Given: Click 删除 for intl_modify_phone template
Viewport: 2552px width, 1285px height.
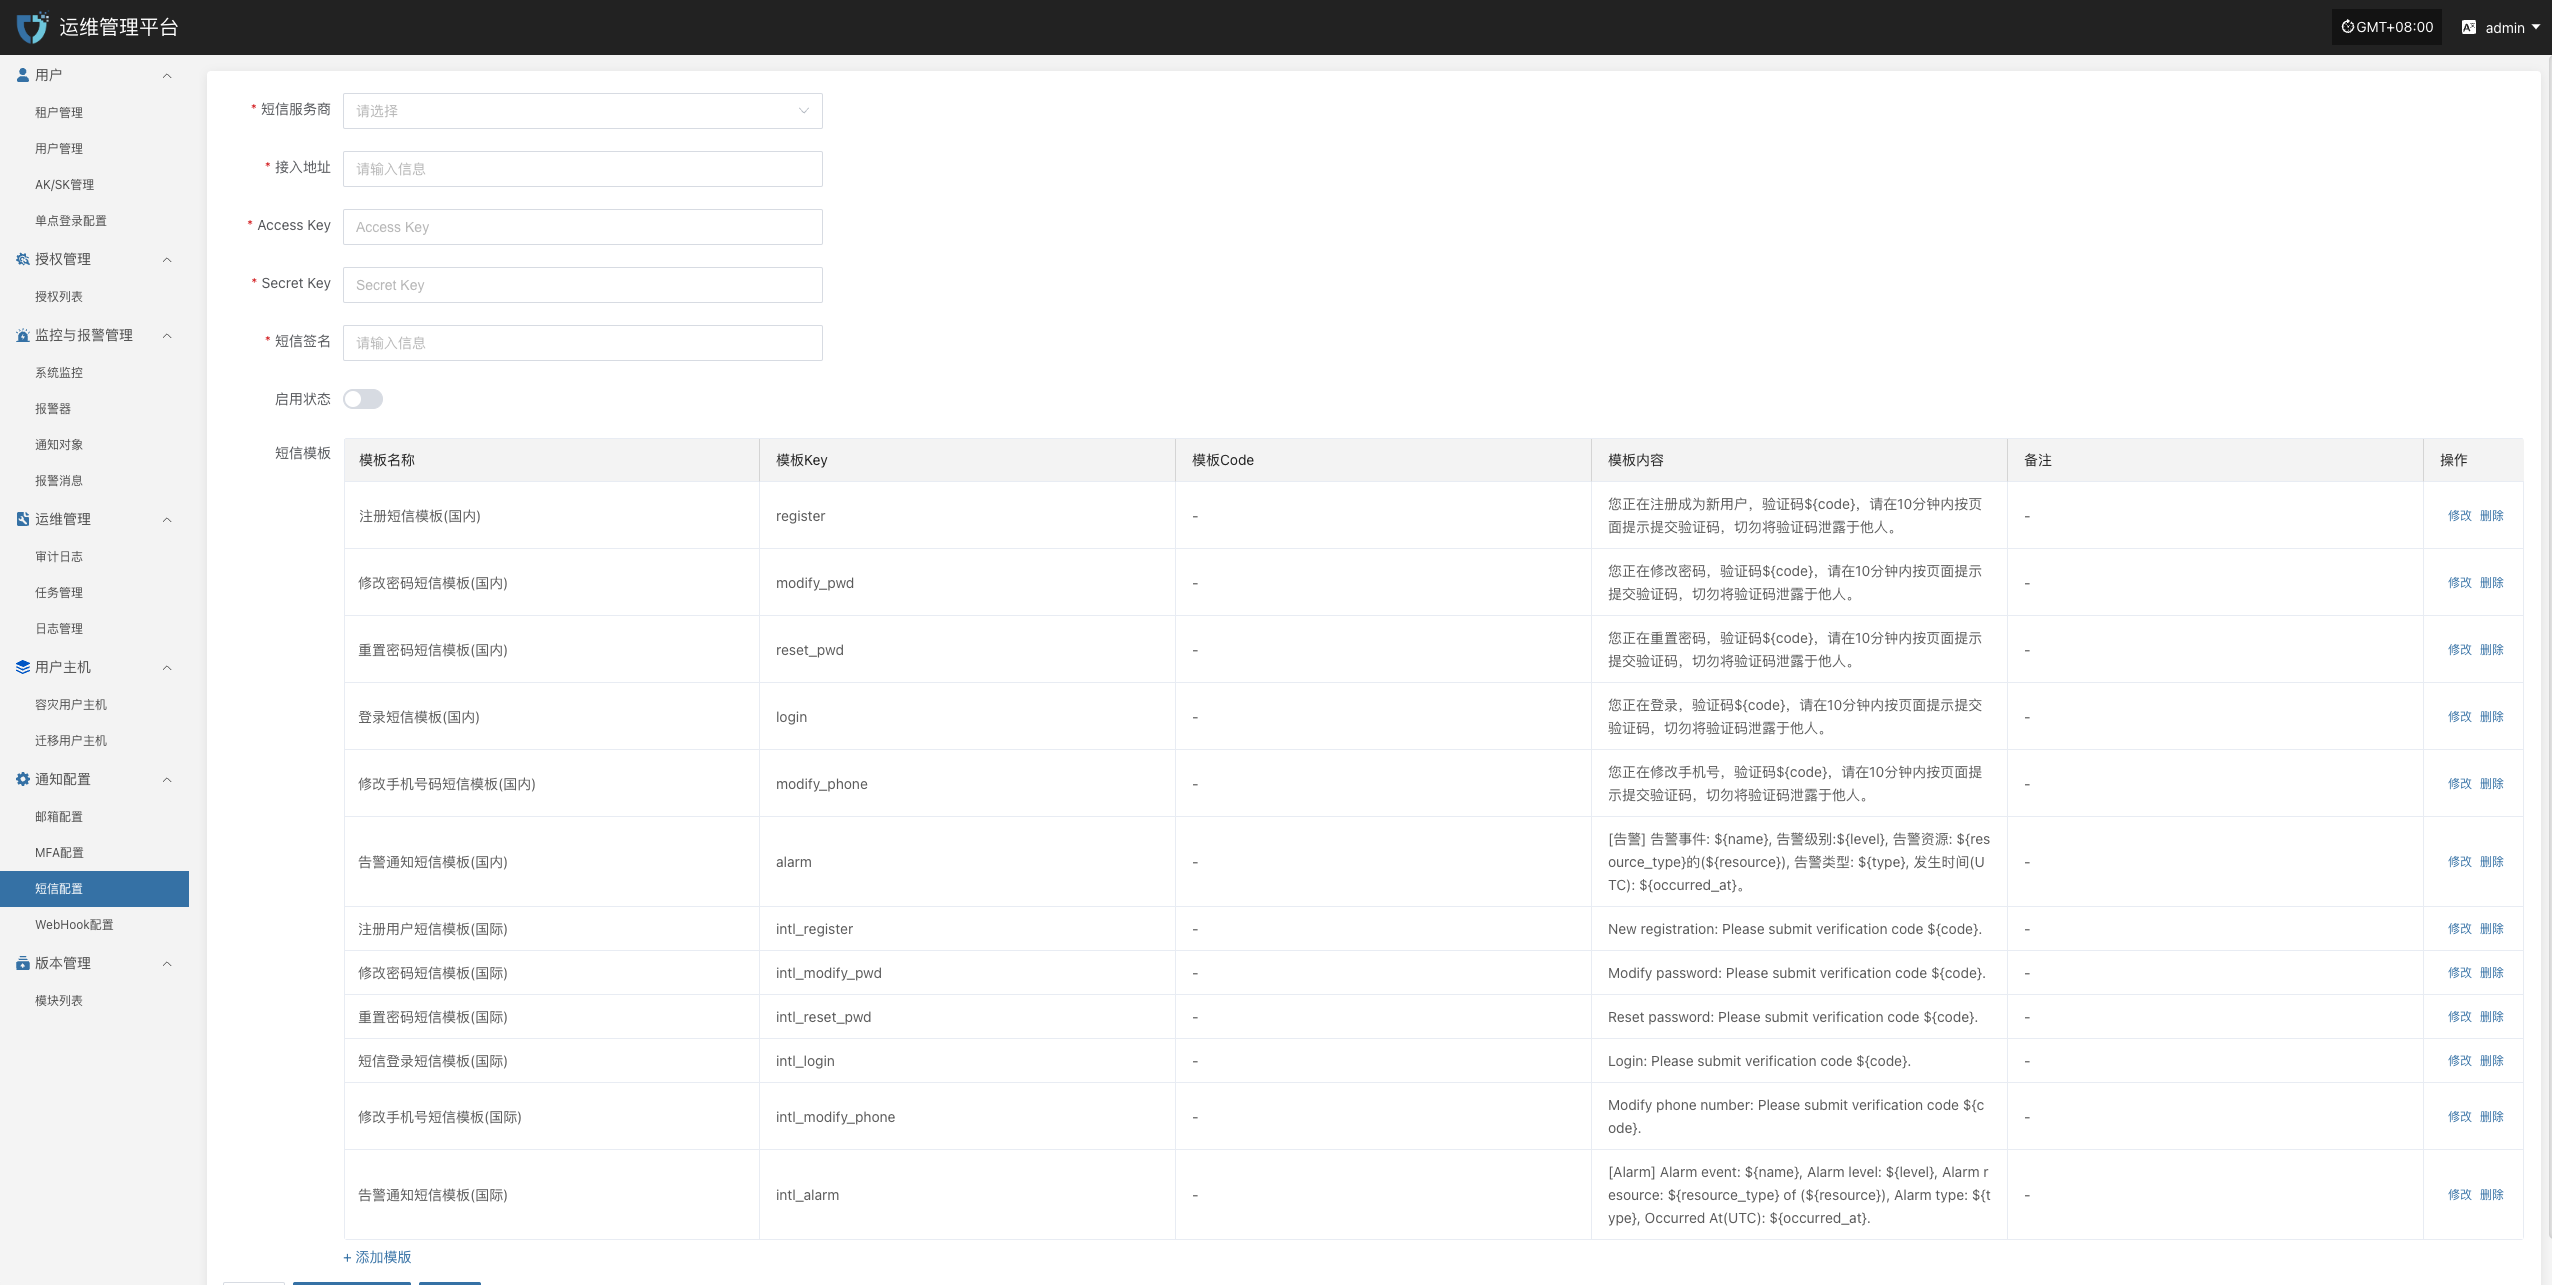Looking at the screenshot, I should click(x=2491, y=1117).
